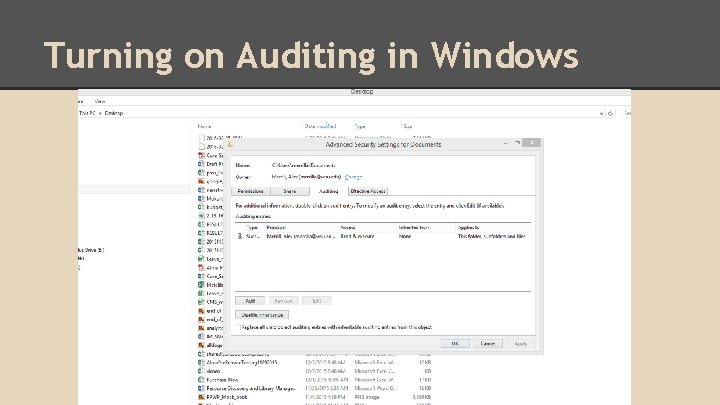Viewport: 720px width, 405px height.
Task: Click the icon beside Resource Discovery and Library file
Action: click(201, 388)
